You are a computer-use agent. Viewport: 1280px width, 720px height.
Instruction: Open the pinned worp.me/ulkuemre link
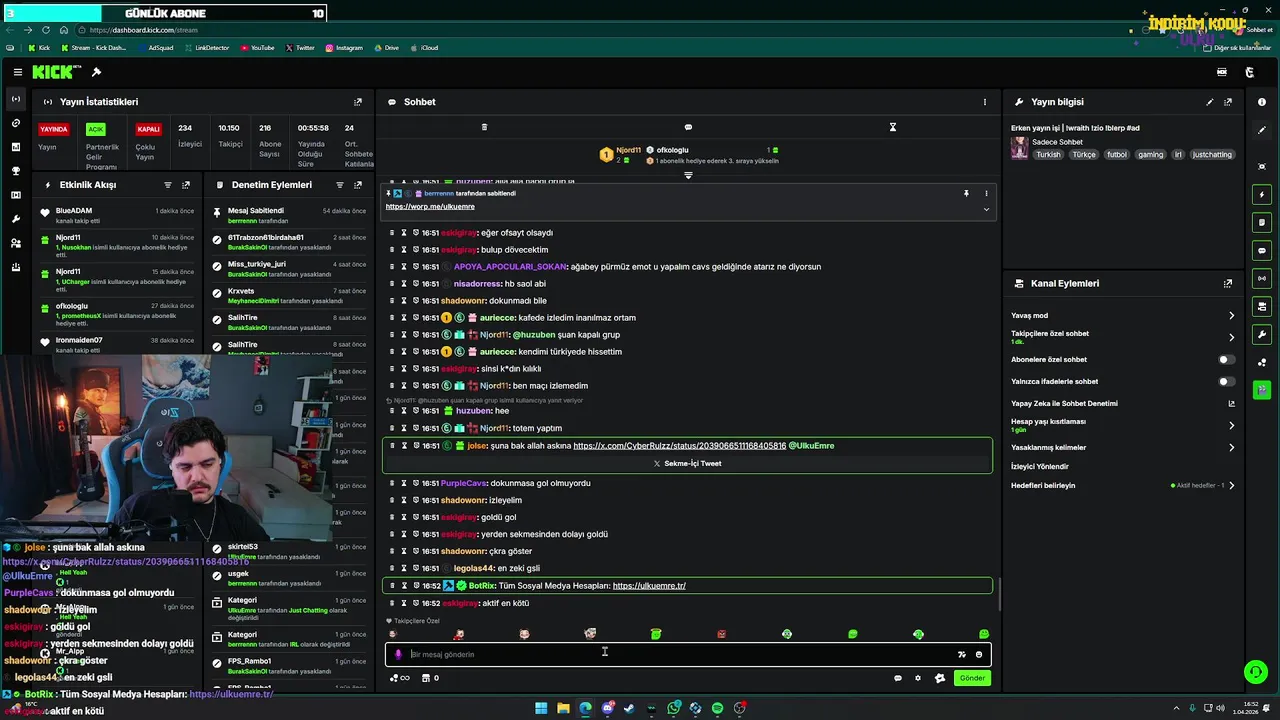pyautogui.click(x=430, y=207)
